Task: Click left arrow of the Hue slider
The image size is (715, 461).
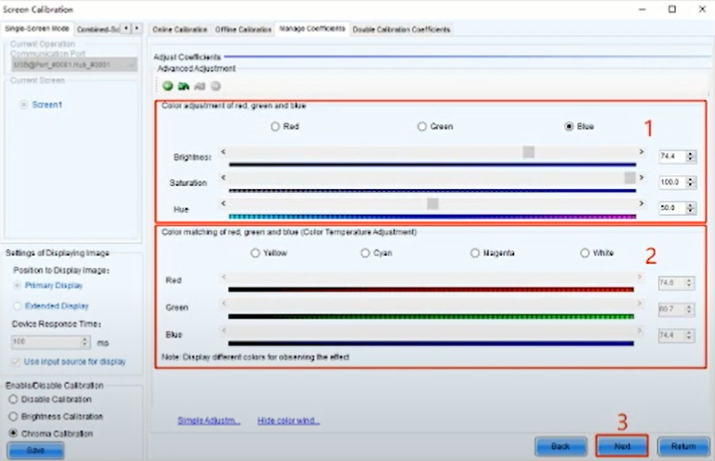Action: (x=223, y=203)
